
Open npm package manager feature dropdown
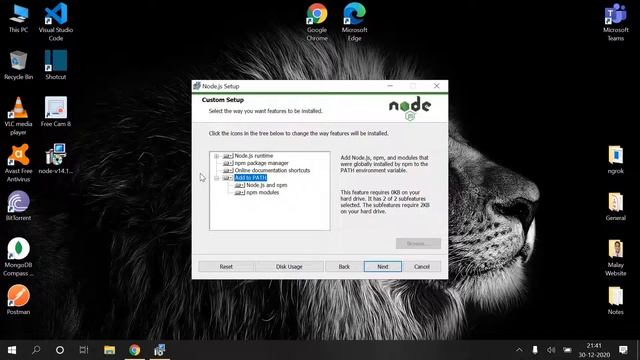point(228,163)
